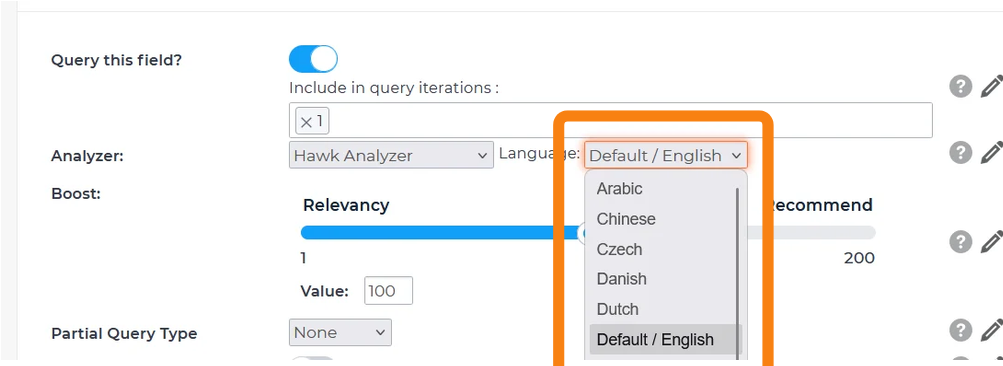Open help for Query this field
The image size is (1003, 366).
coord(960,86)
